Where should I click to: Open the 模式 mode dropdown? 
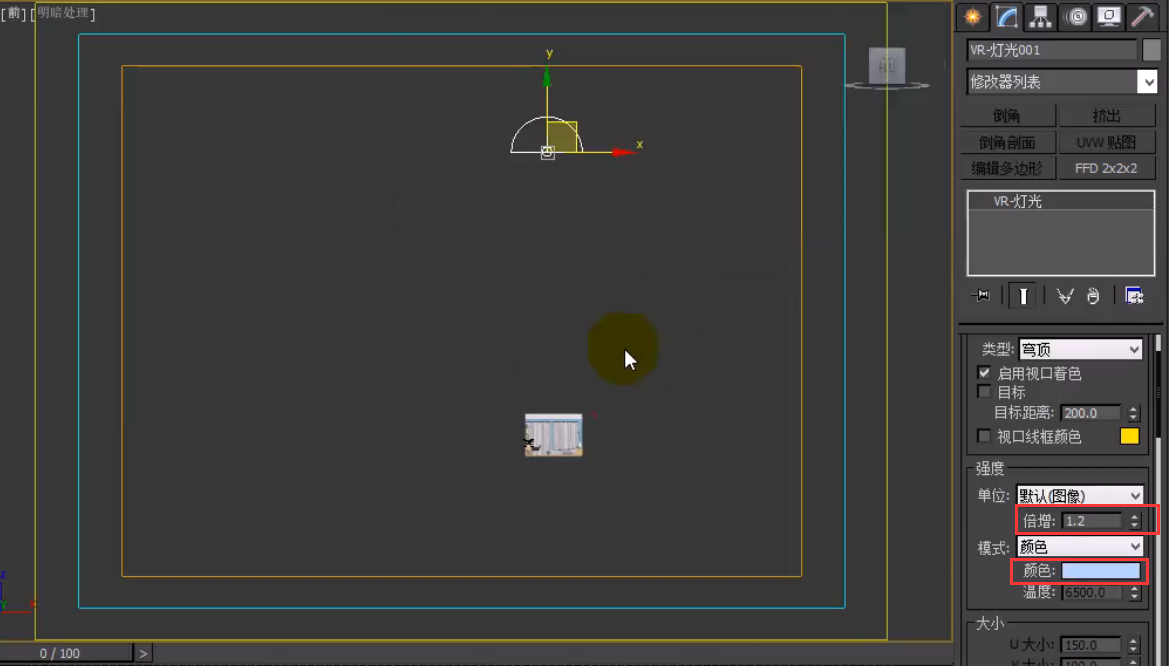click(1080, 547)
